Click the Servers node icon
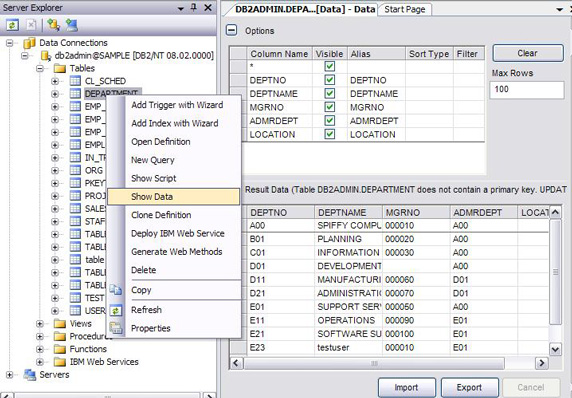This screenshot has width=572, height=398. pos(30,375)
